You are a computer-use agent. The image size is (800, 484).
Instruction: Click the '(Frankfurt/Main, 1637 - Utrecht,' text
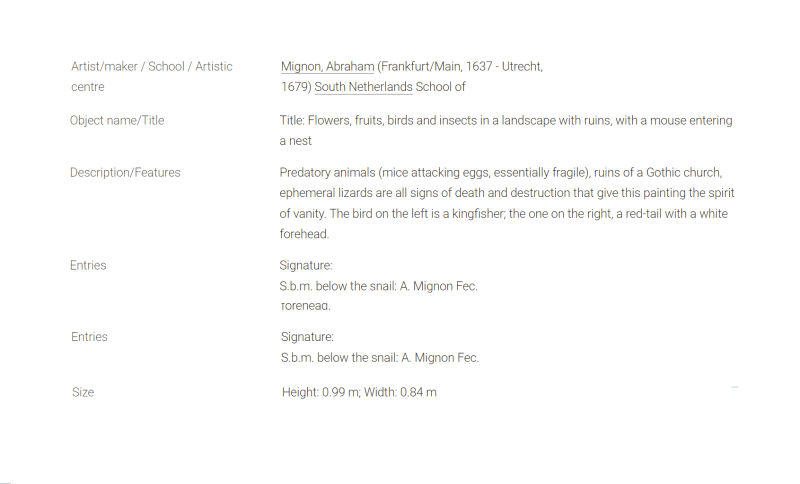click(460, 67)
